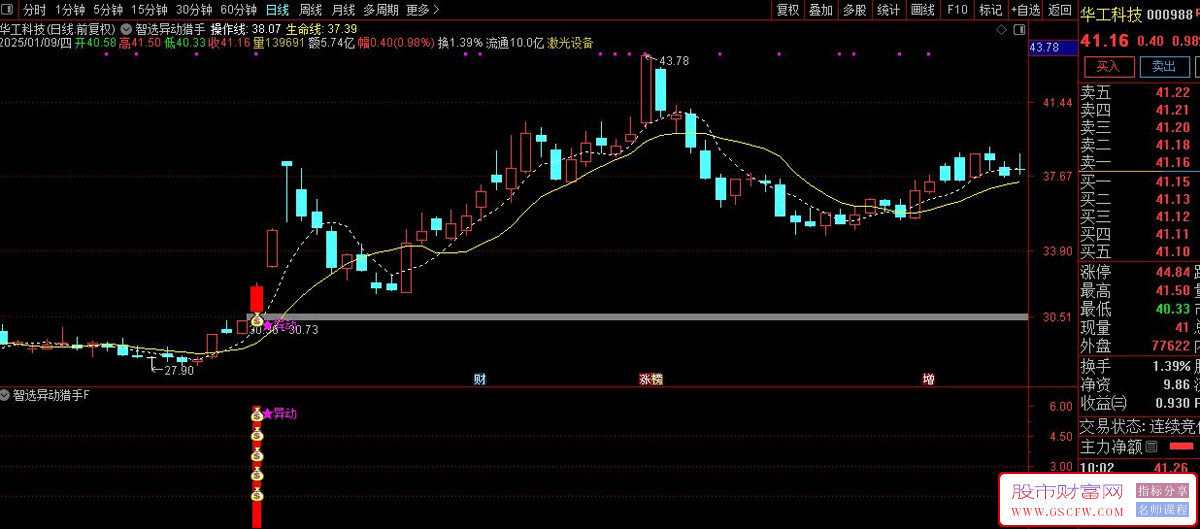Add stock with +自选 button
The image size is (1200, 529).
coord(1024,10)
